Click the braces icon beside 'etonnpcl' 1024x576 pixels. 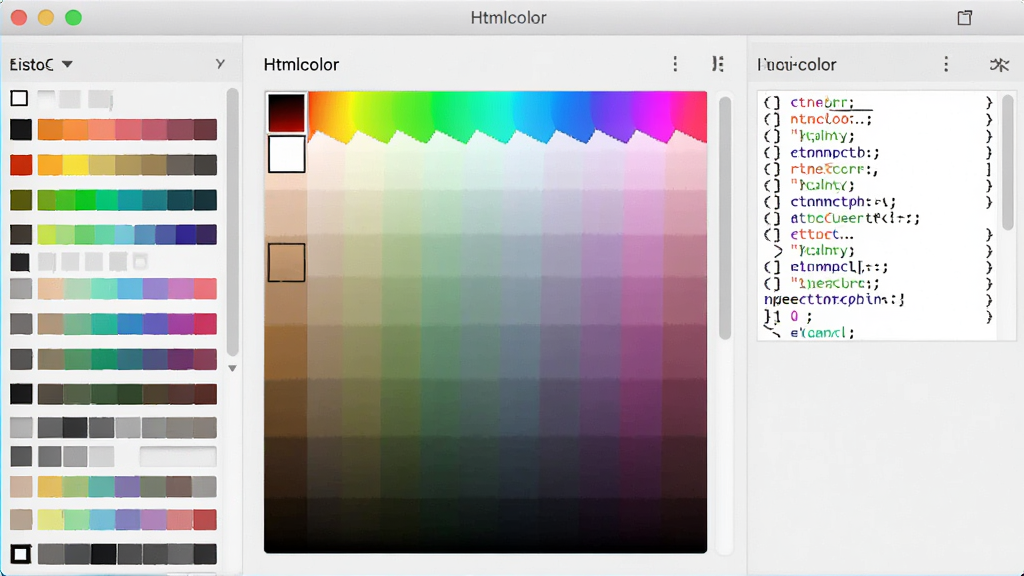pyautogui.click(x=772, y=266)
